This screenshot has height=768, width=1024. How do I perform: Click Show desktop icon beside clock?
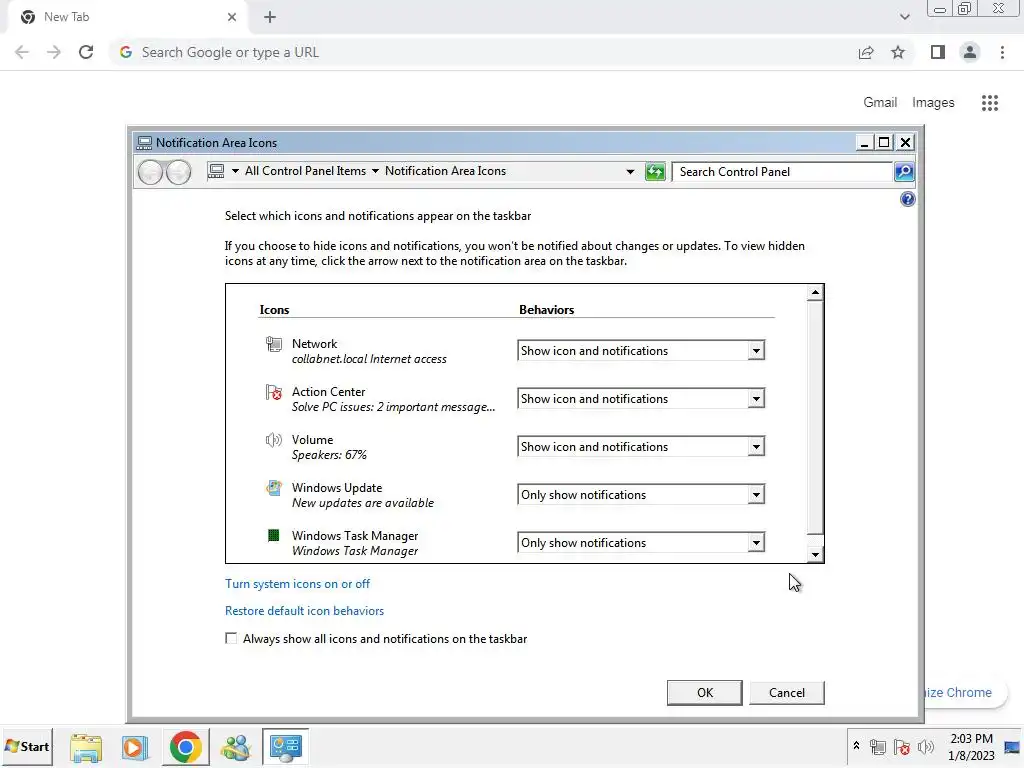[1012, 747]
